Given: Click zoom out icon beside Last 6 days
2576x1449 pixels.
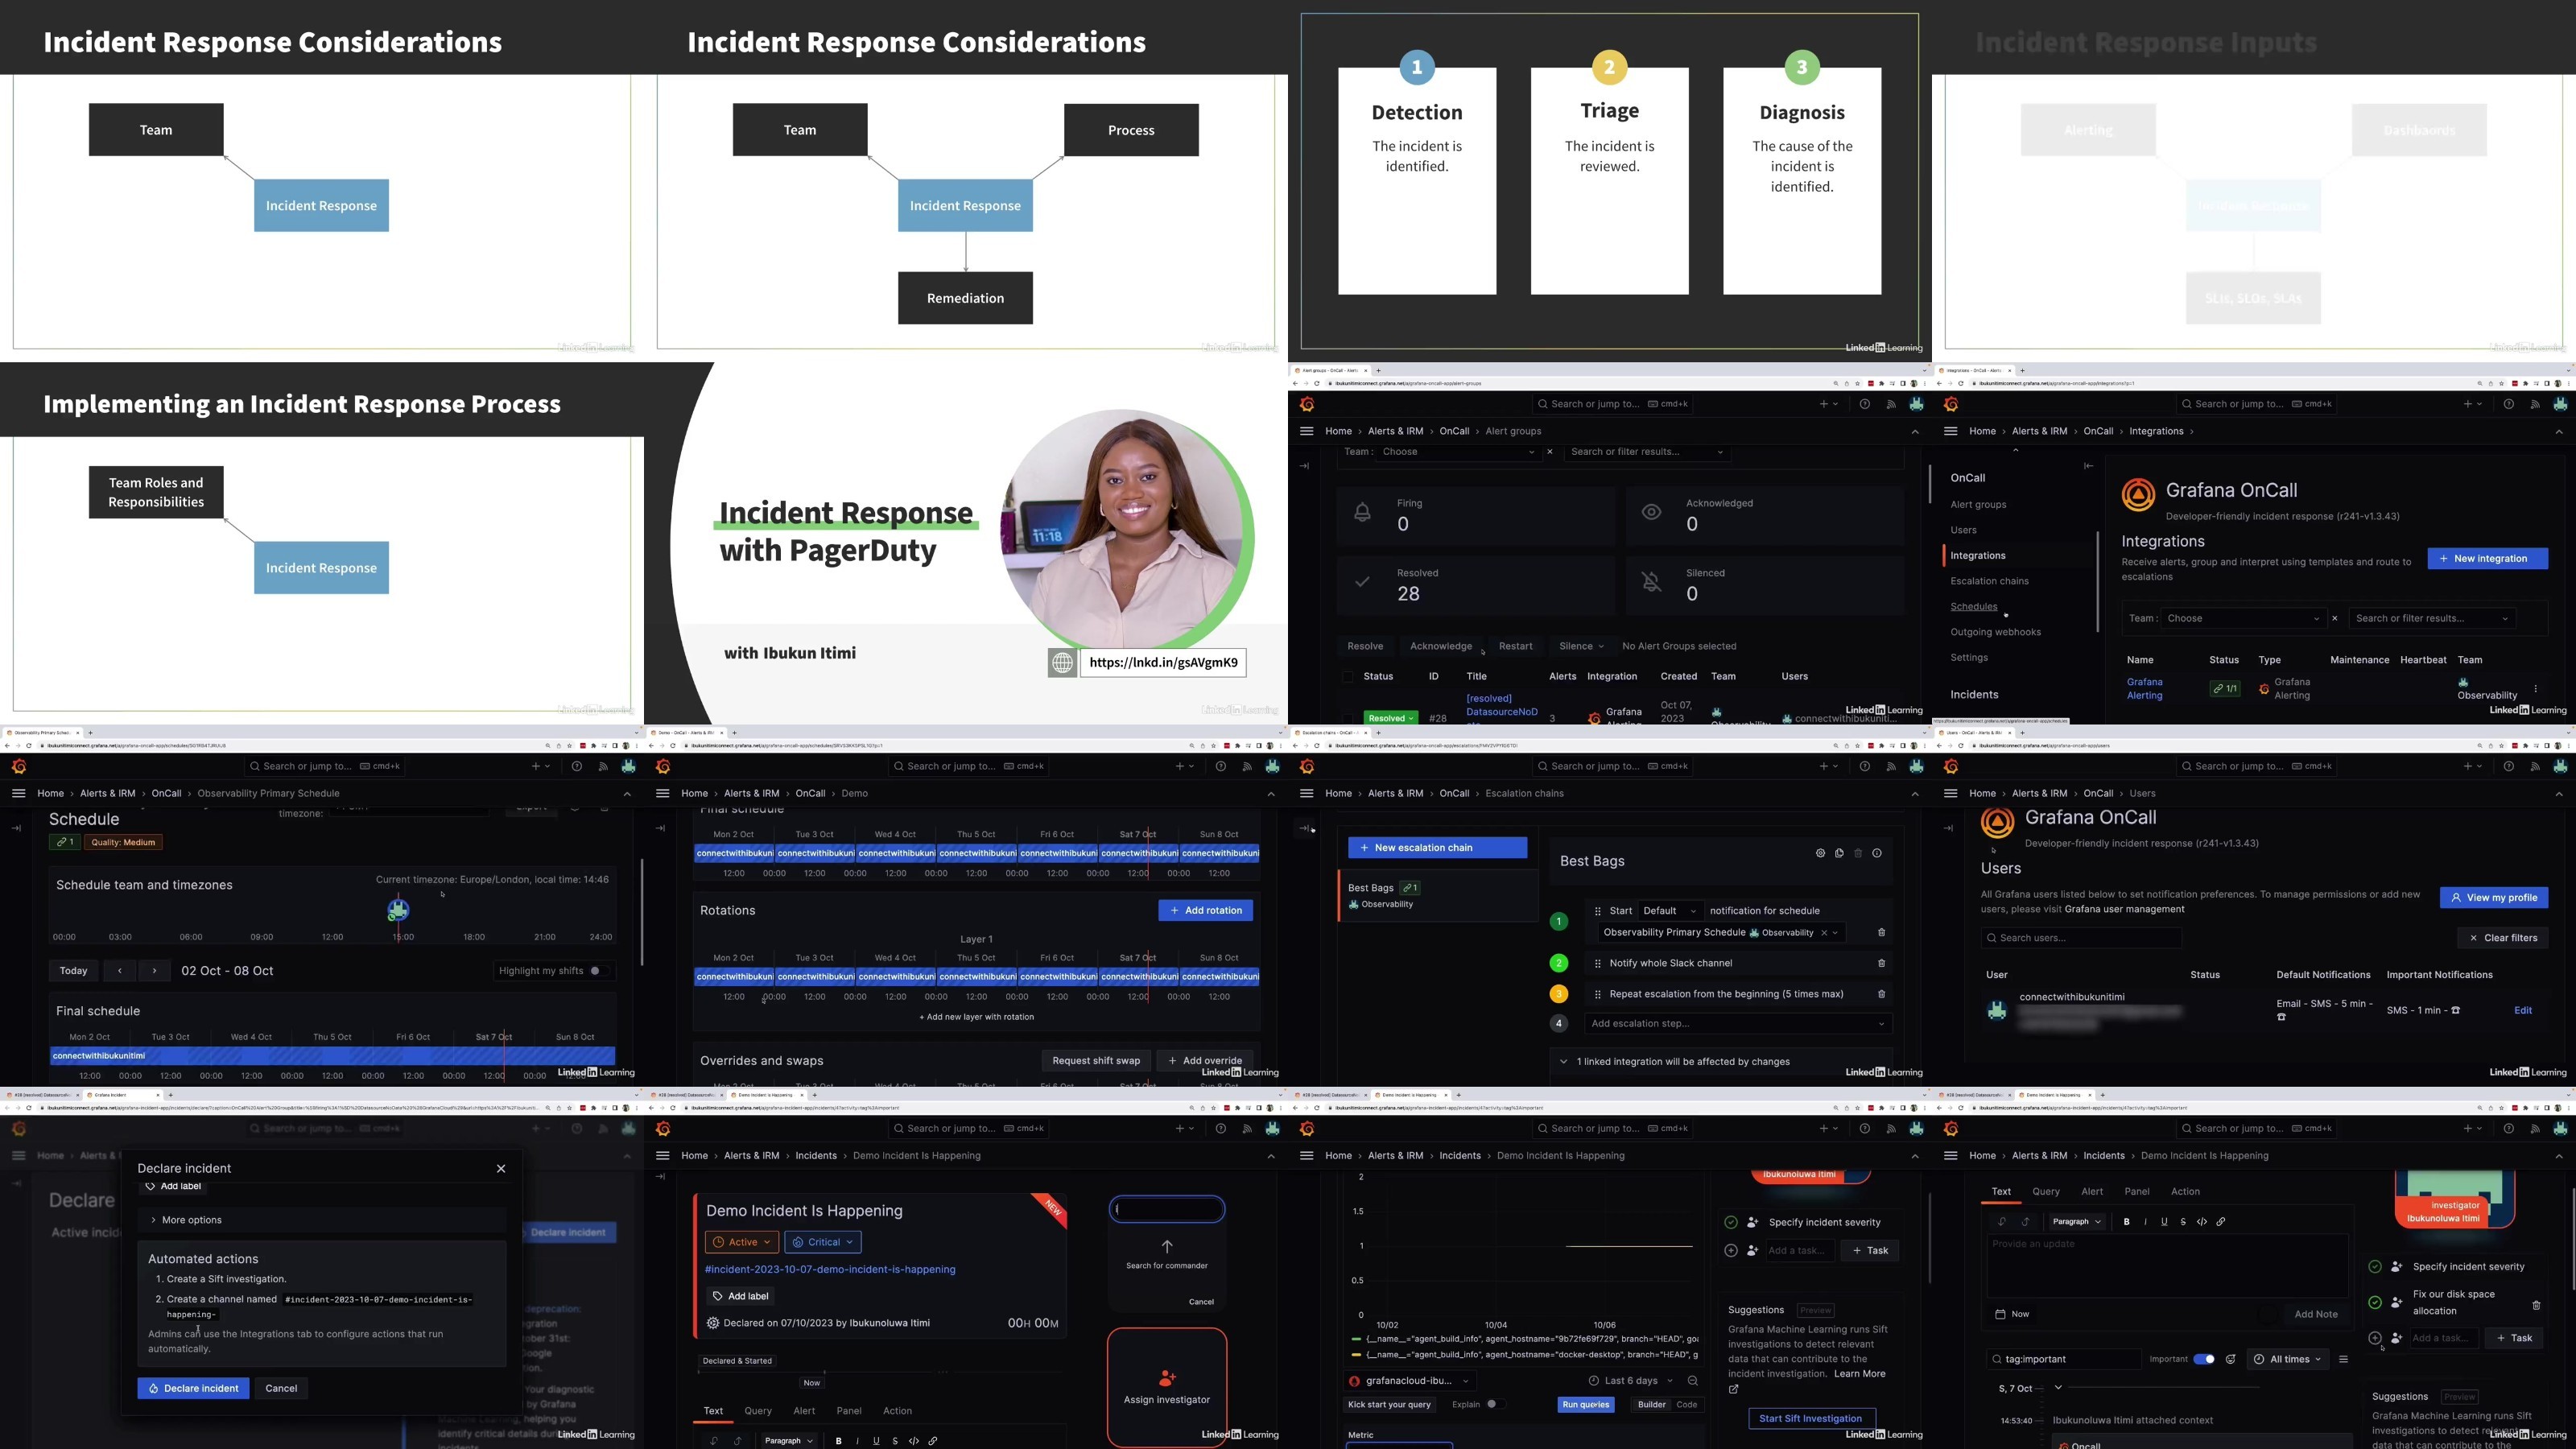Looking at the screenshot, I should tap(1692, 1381).
